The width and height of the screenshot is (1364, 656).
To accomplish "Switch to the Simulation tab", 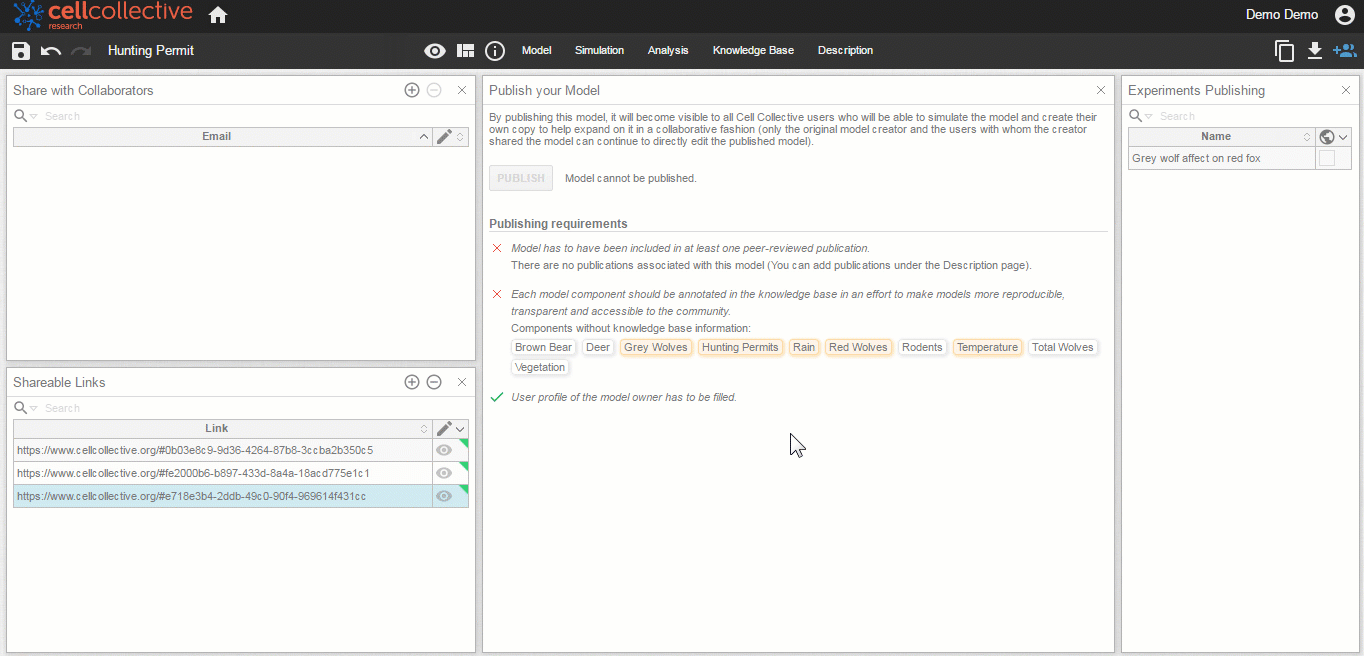I will click(x=599, y=50).
